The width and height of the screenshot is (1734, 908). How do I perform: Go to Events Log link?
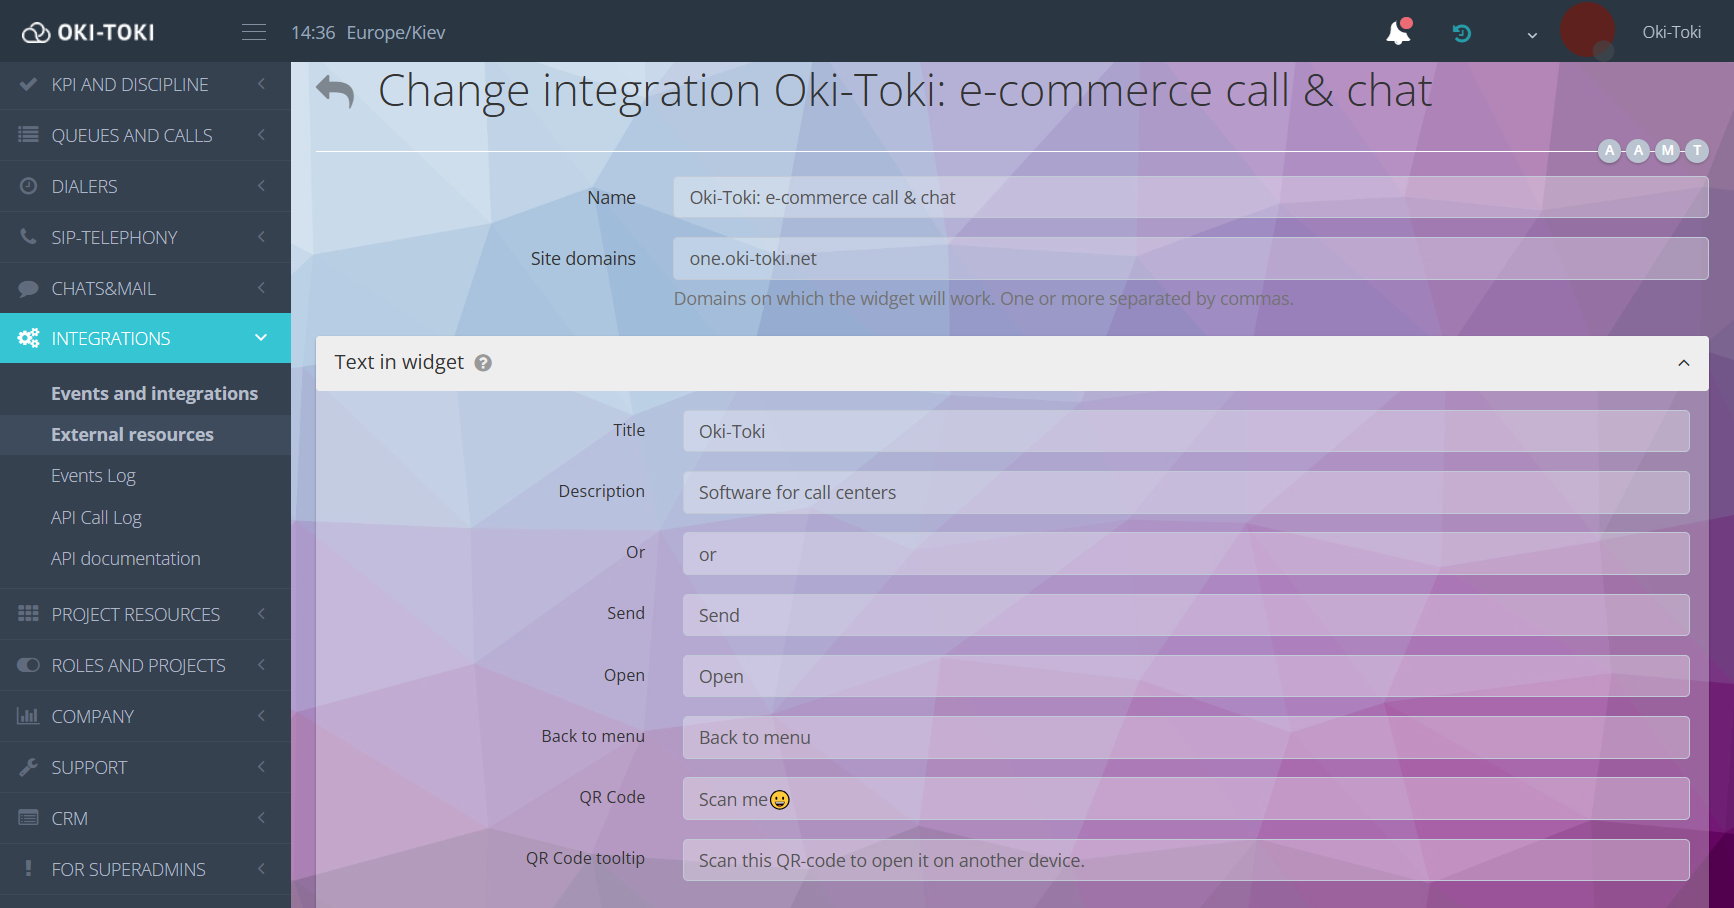(x=93, y=476)
